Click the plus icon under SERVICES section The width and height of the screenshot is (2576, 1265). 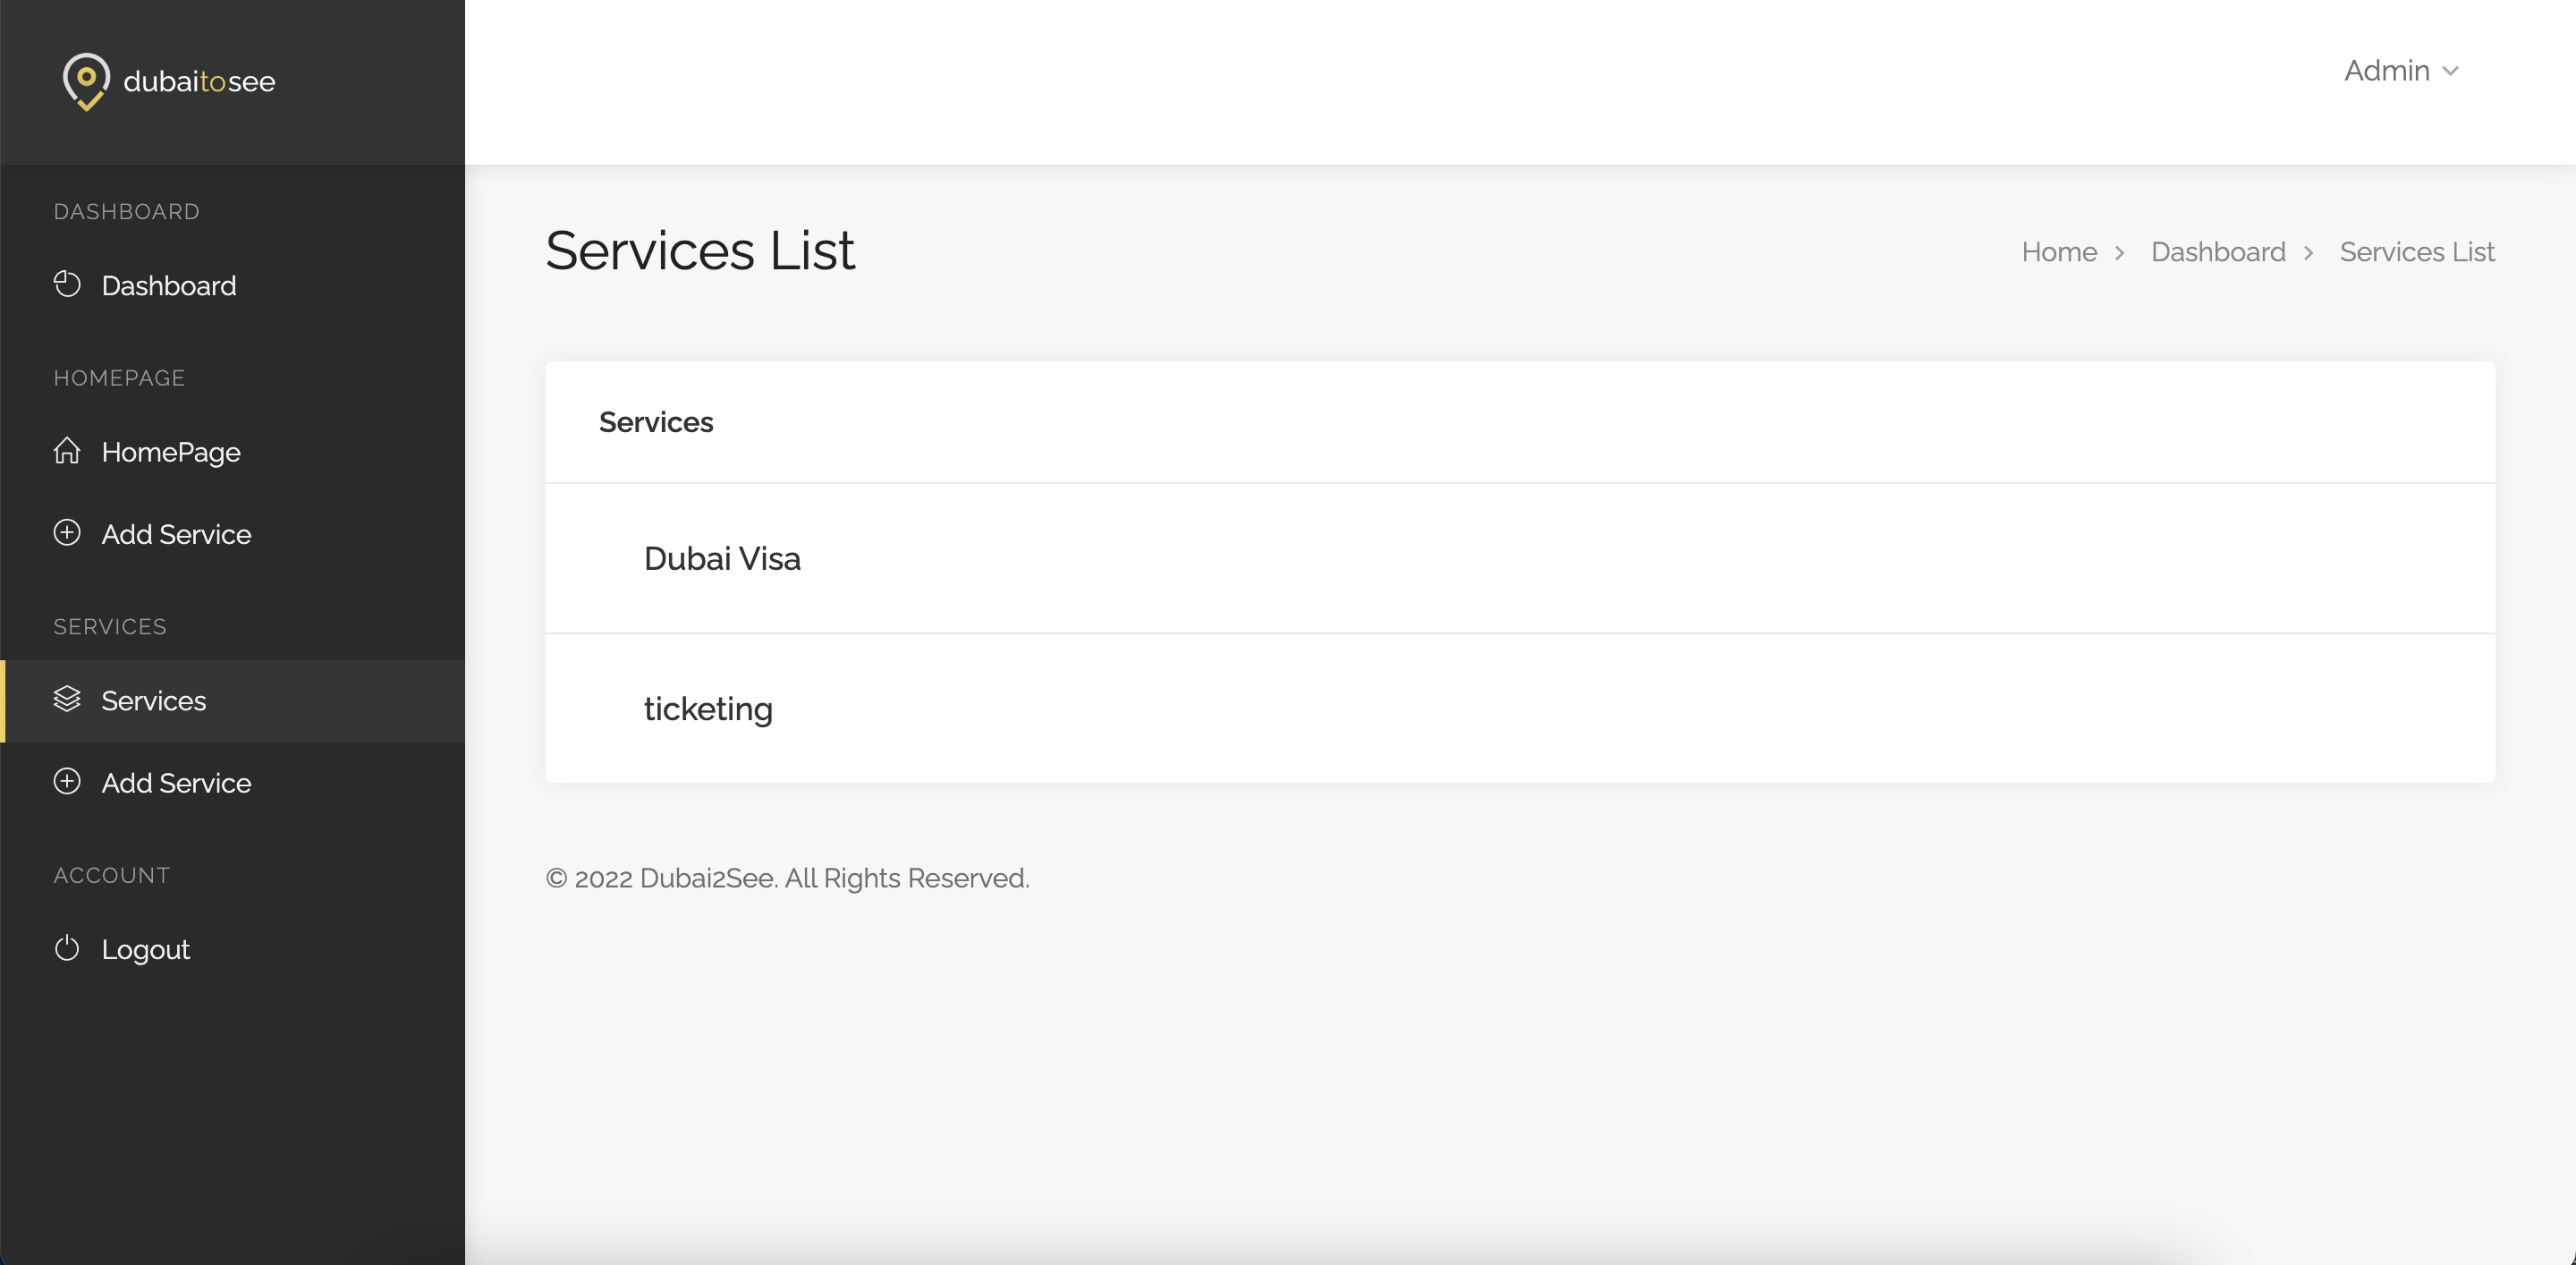click(67, 782)
